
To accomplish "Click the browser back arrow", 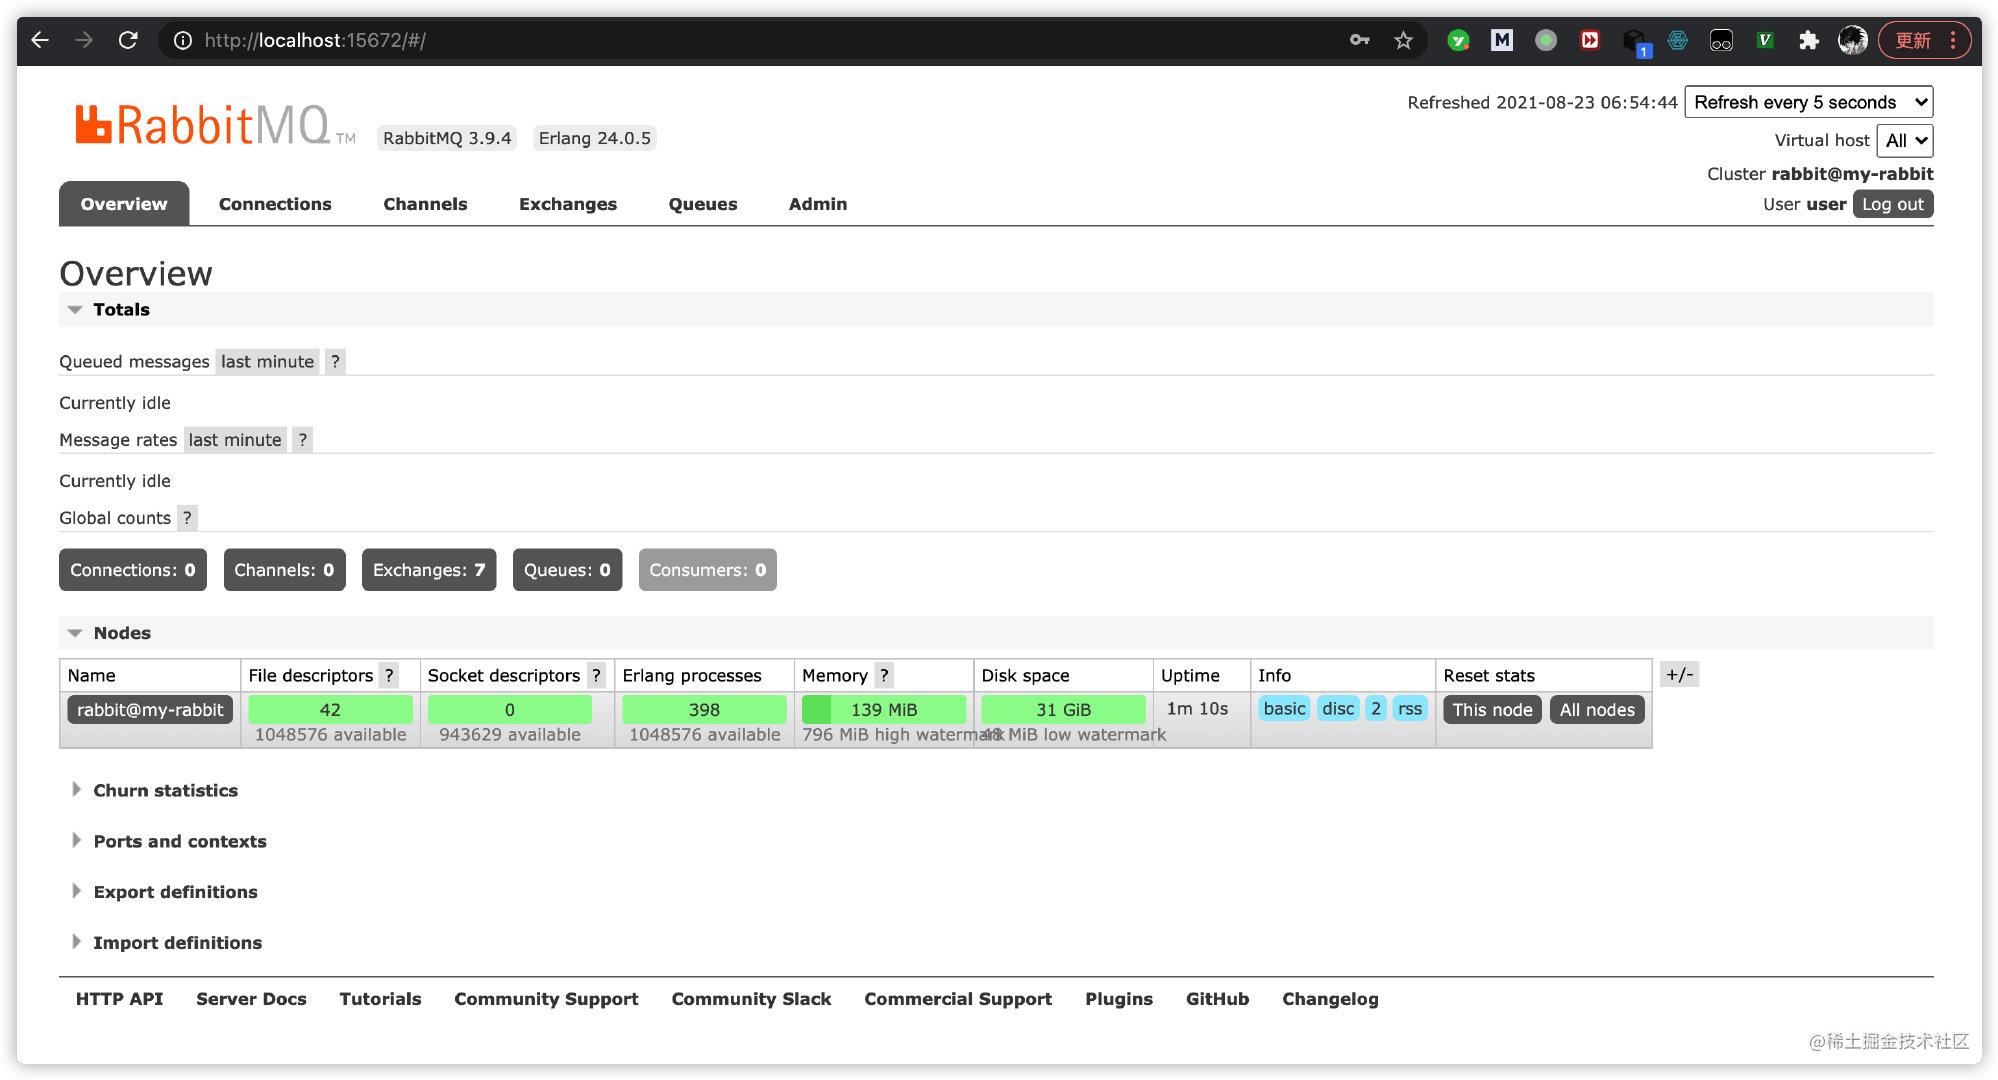I will click(40, 40).
